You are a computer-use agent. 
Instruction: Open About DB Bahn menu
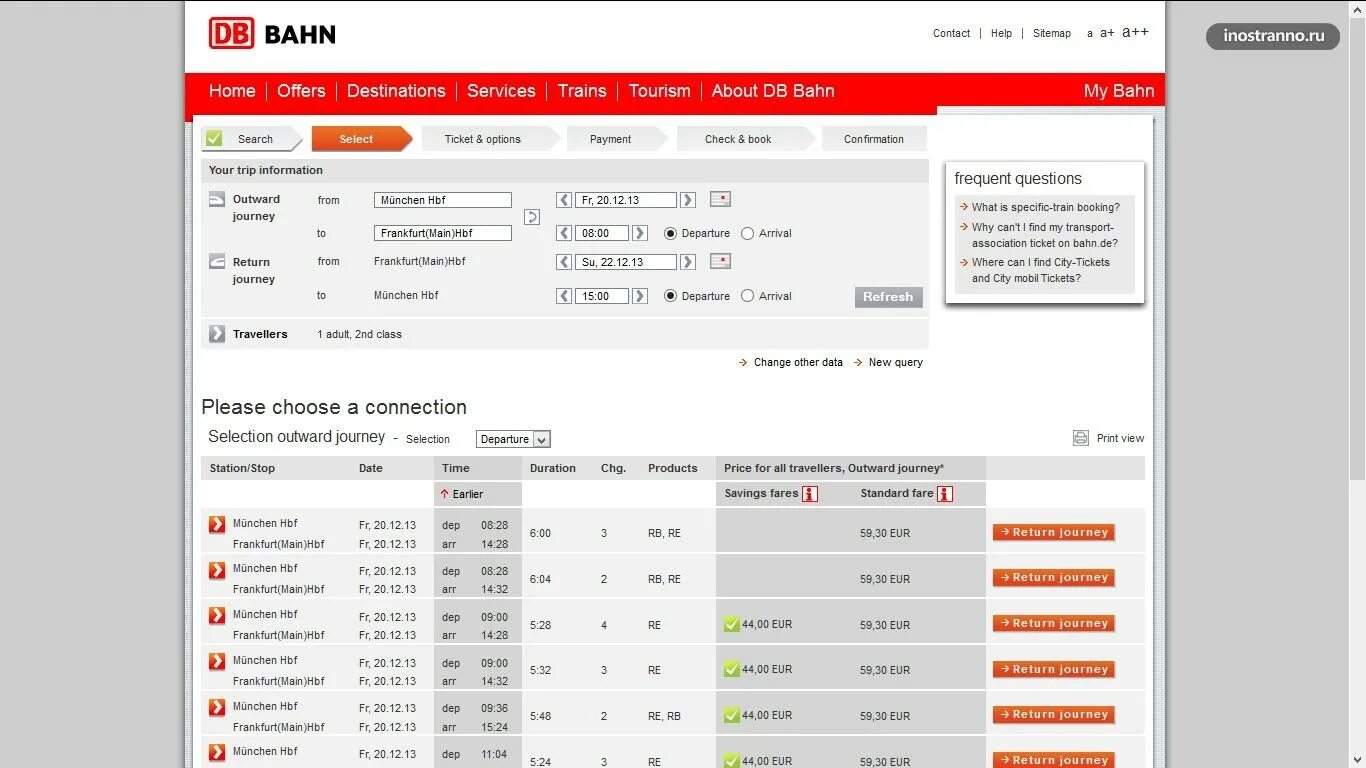pyautogui.click(x=773, y=91)
